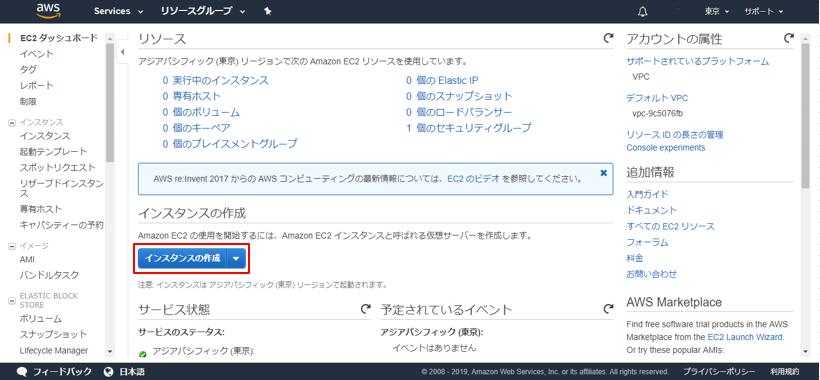
Task: Open the インスタンスの作成 dropdown arrow
Action: click(x=236, y=258)
